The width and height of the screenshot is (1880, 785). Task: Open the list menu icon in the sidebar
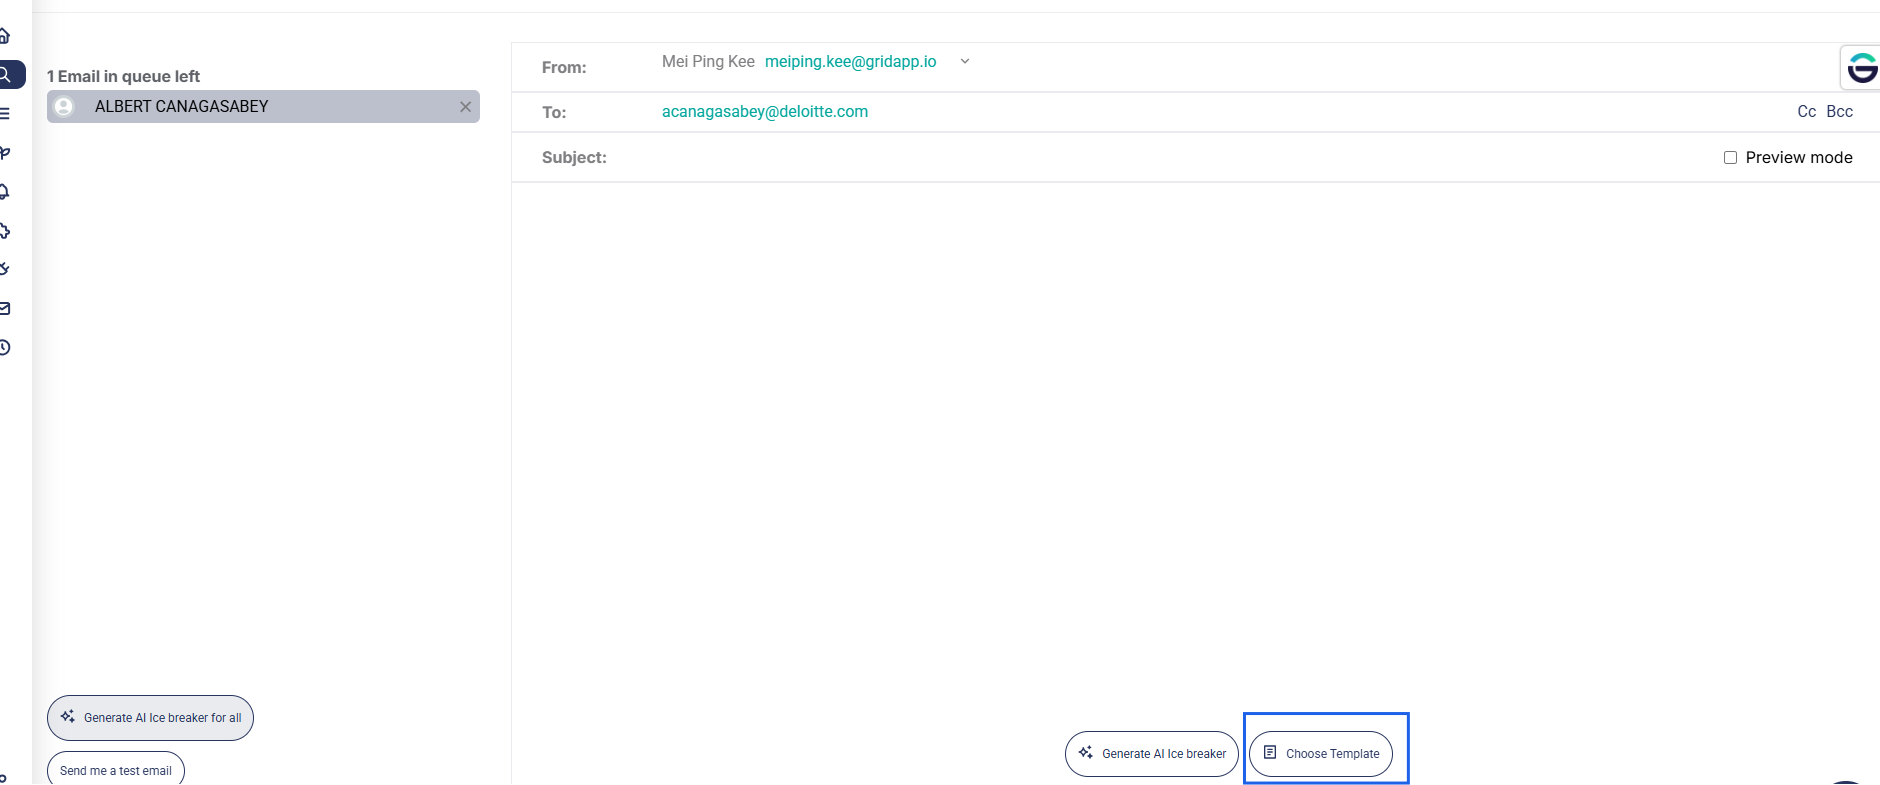point(5,113)
